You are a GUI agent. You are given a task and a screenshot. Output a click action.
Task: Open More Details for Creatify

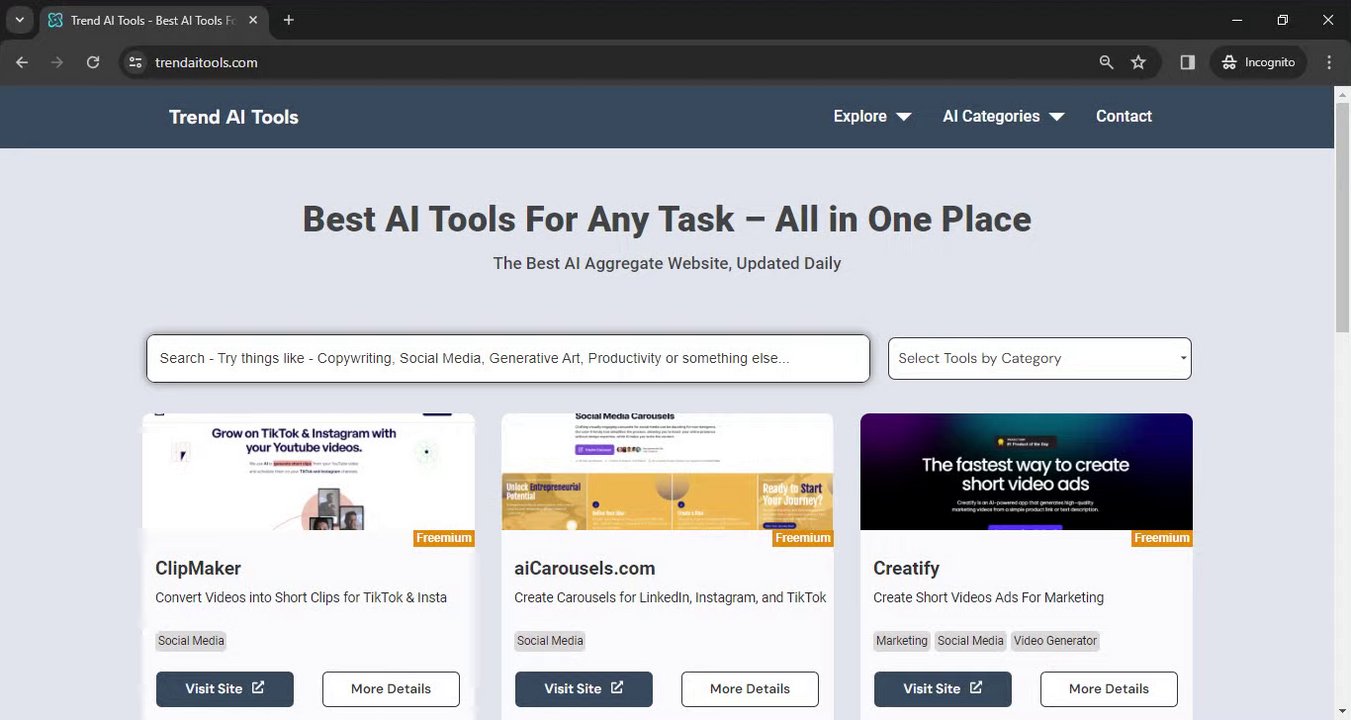1109,689
